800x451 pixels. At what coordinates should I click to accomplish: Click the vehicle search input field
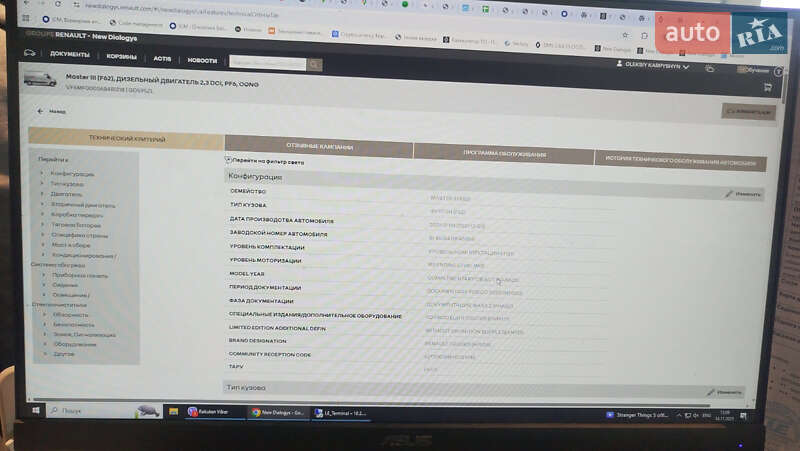click(x=268, y=63)
